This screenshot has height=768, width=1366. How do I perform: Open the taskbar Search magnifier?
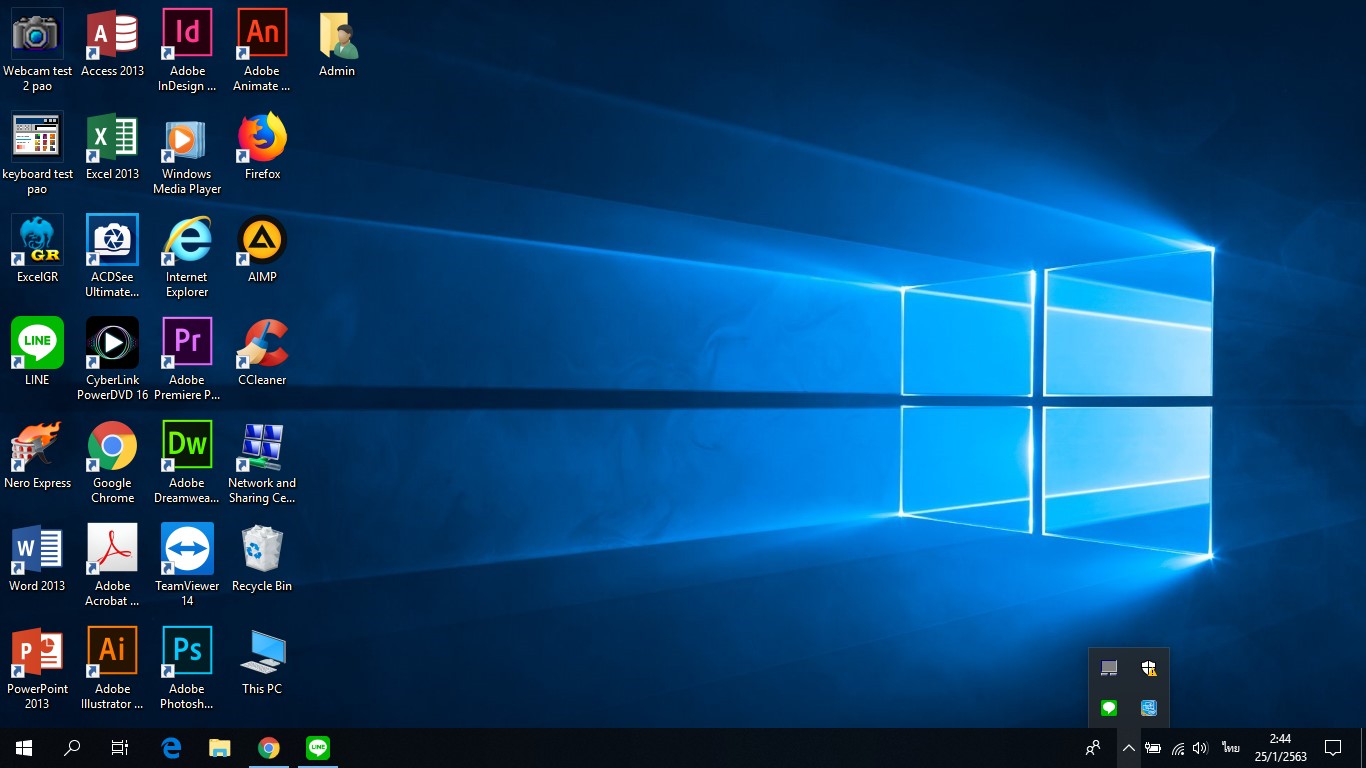(72, 748)
